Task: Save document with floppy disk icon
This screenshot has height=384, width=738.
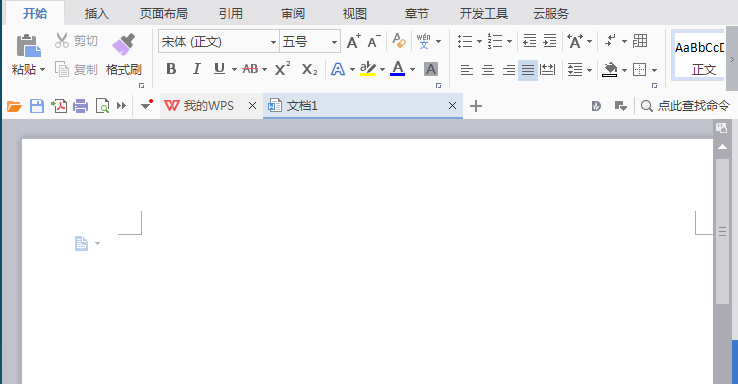Action: pos(37,106)
